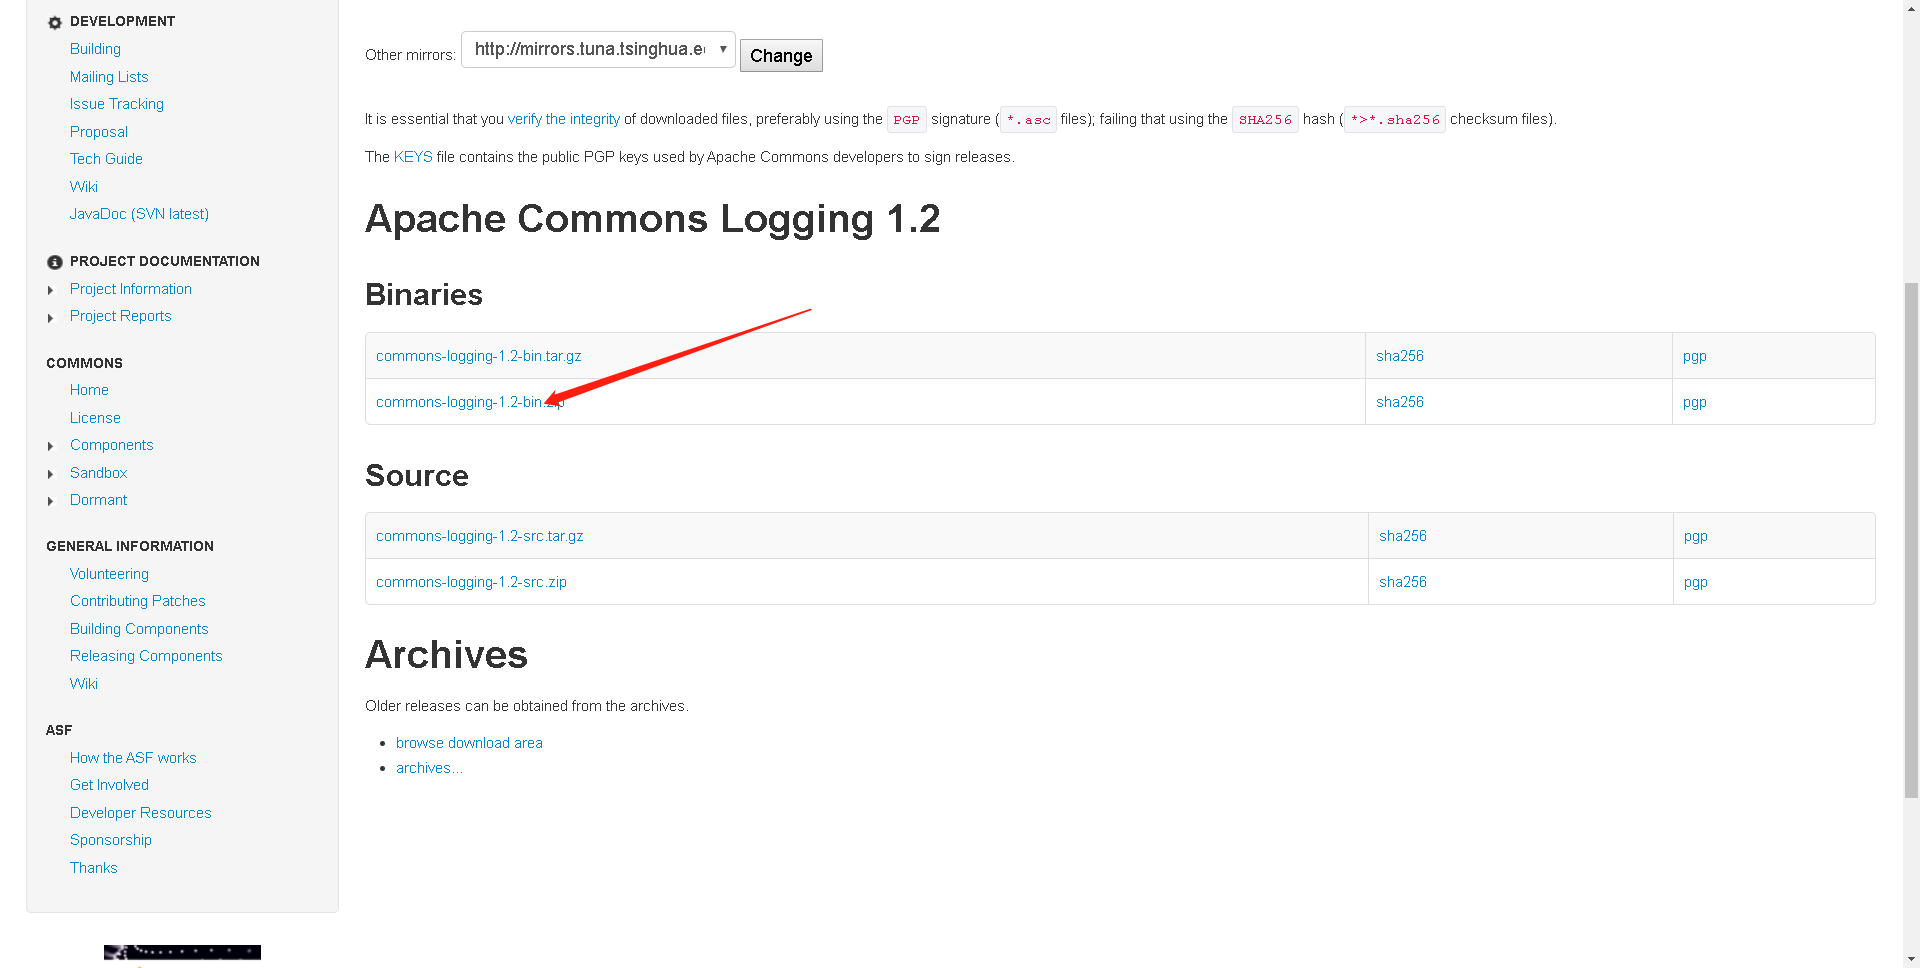Go to Issue Tracking in sidebar
The image size is (1920, 968).
116,104
